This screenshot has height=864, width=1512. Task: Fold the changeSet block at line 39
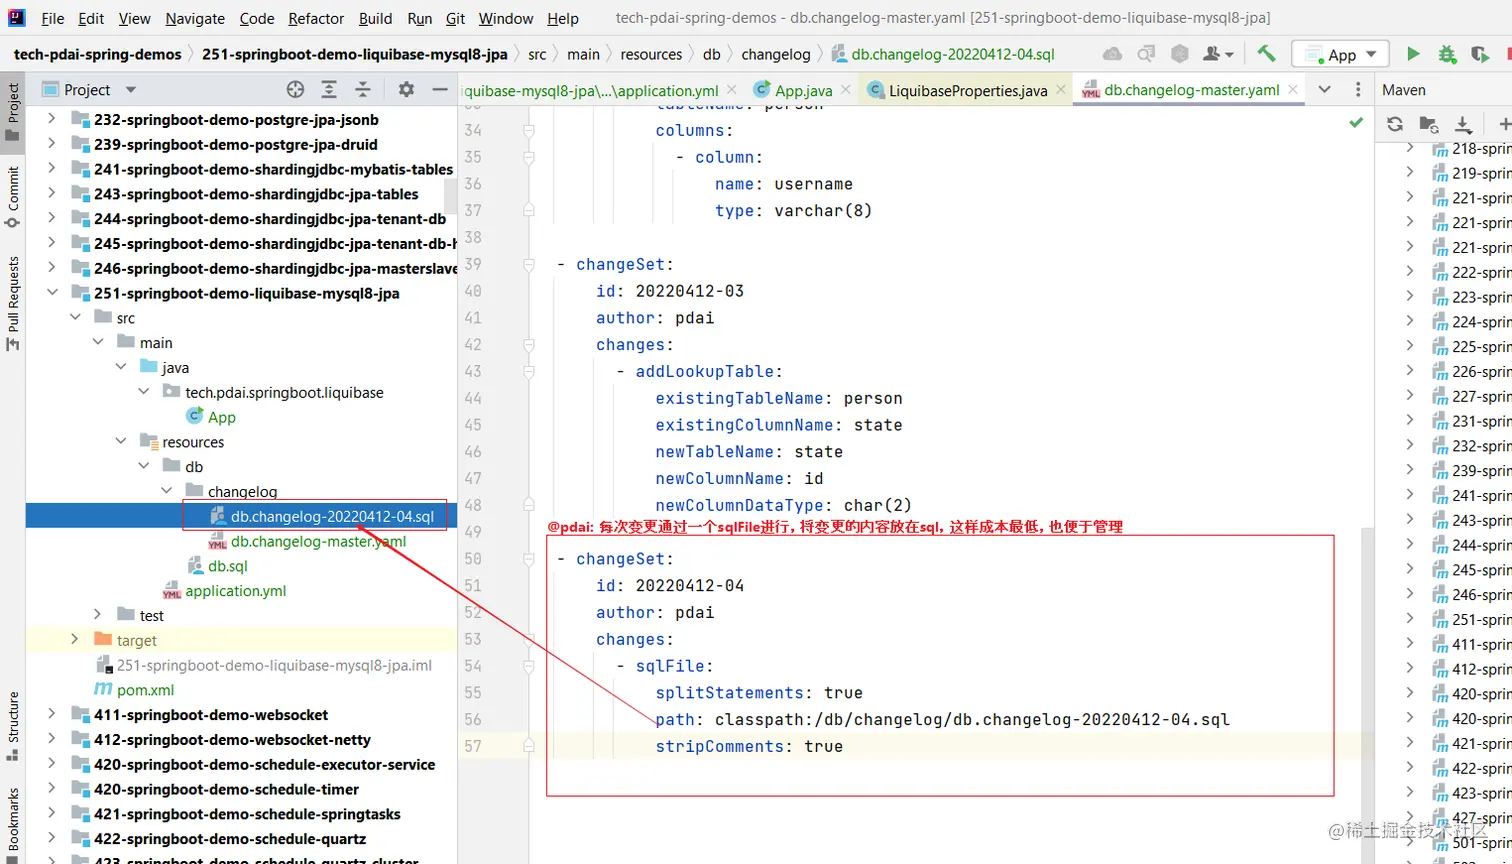[x=529, y=264]
